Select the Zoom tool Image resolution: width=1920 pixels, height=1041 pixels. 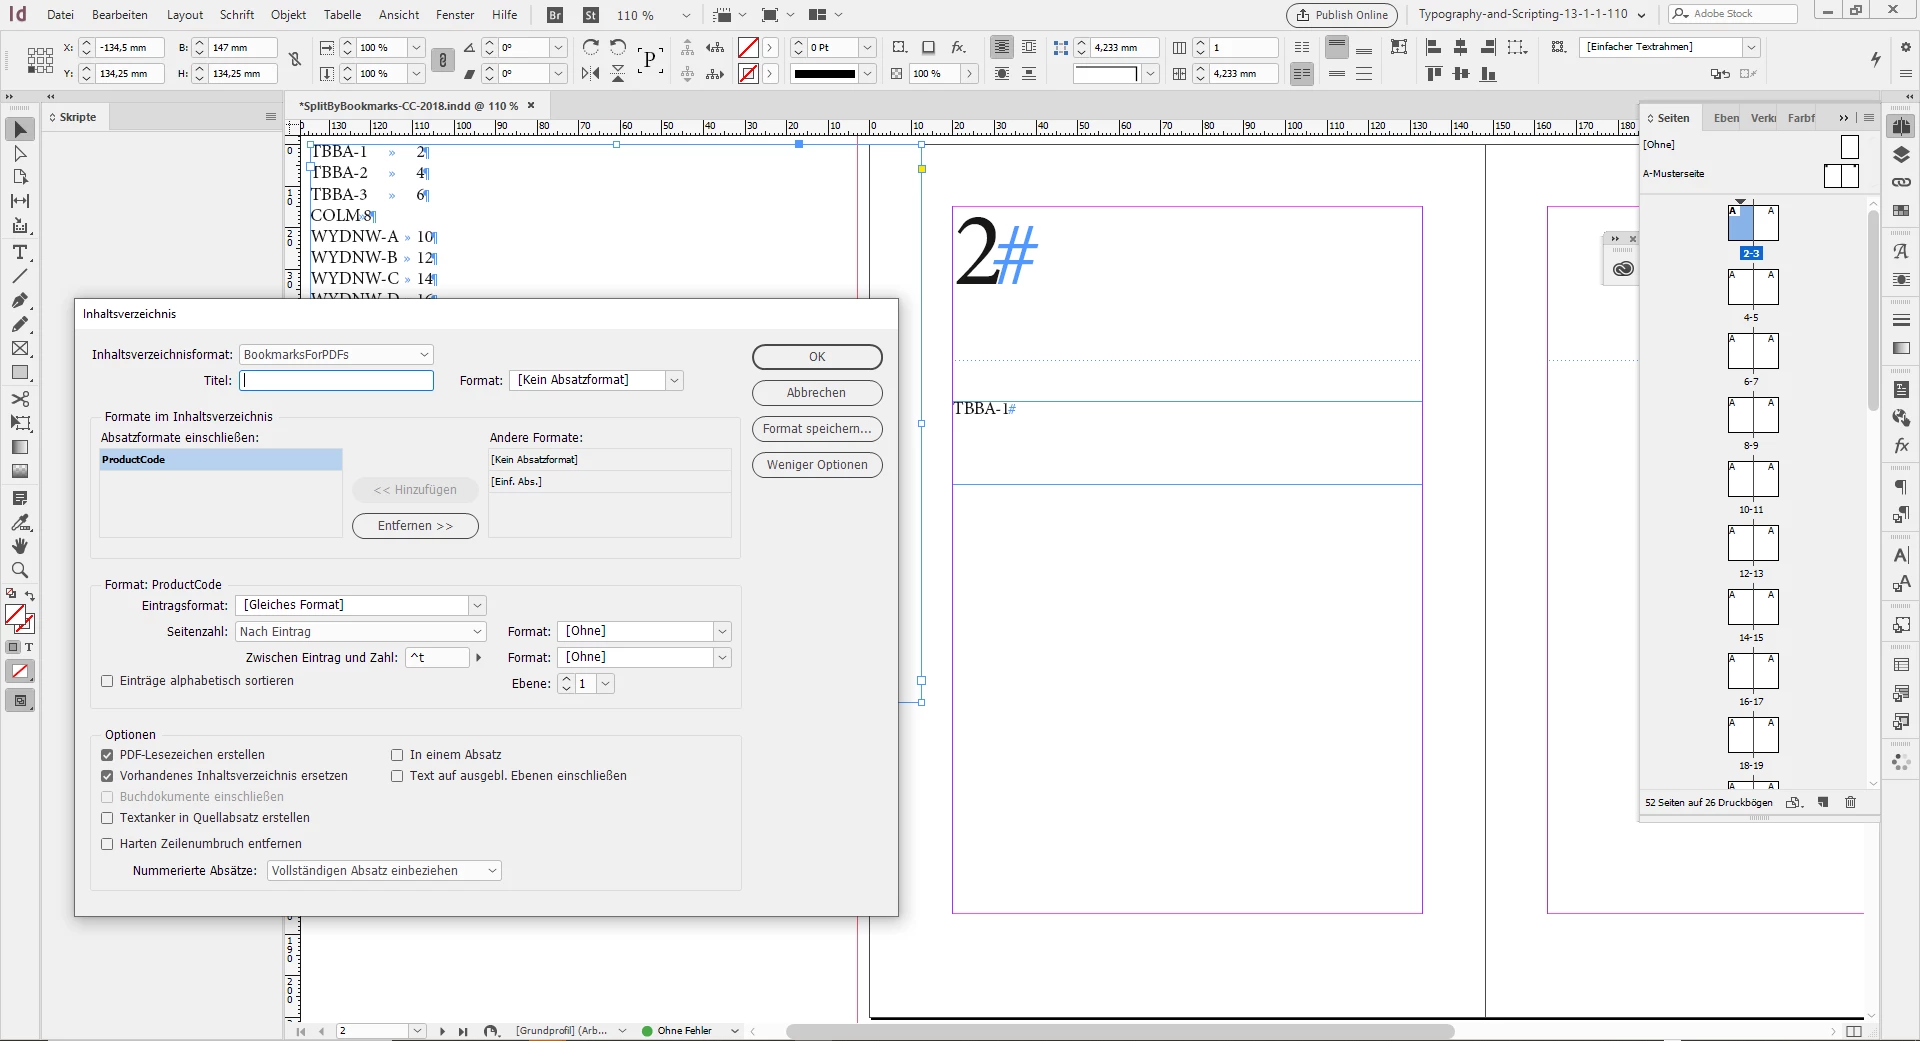[x=20, y=570]
